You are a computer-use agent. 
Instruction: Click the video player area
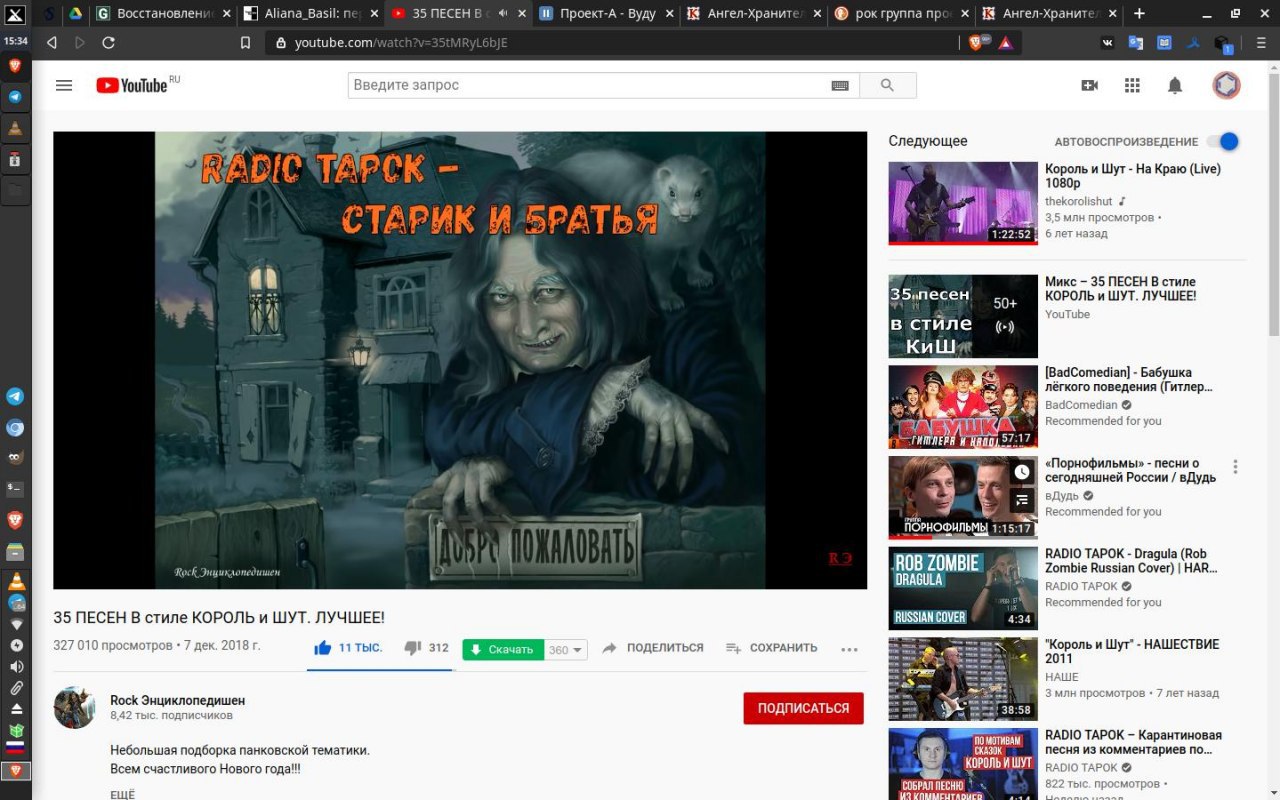click(460, 360)
